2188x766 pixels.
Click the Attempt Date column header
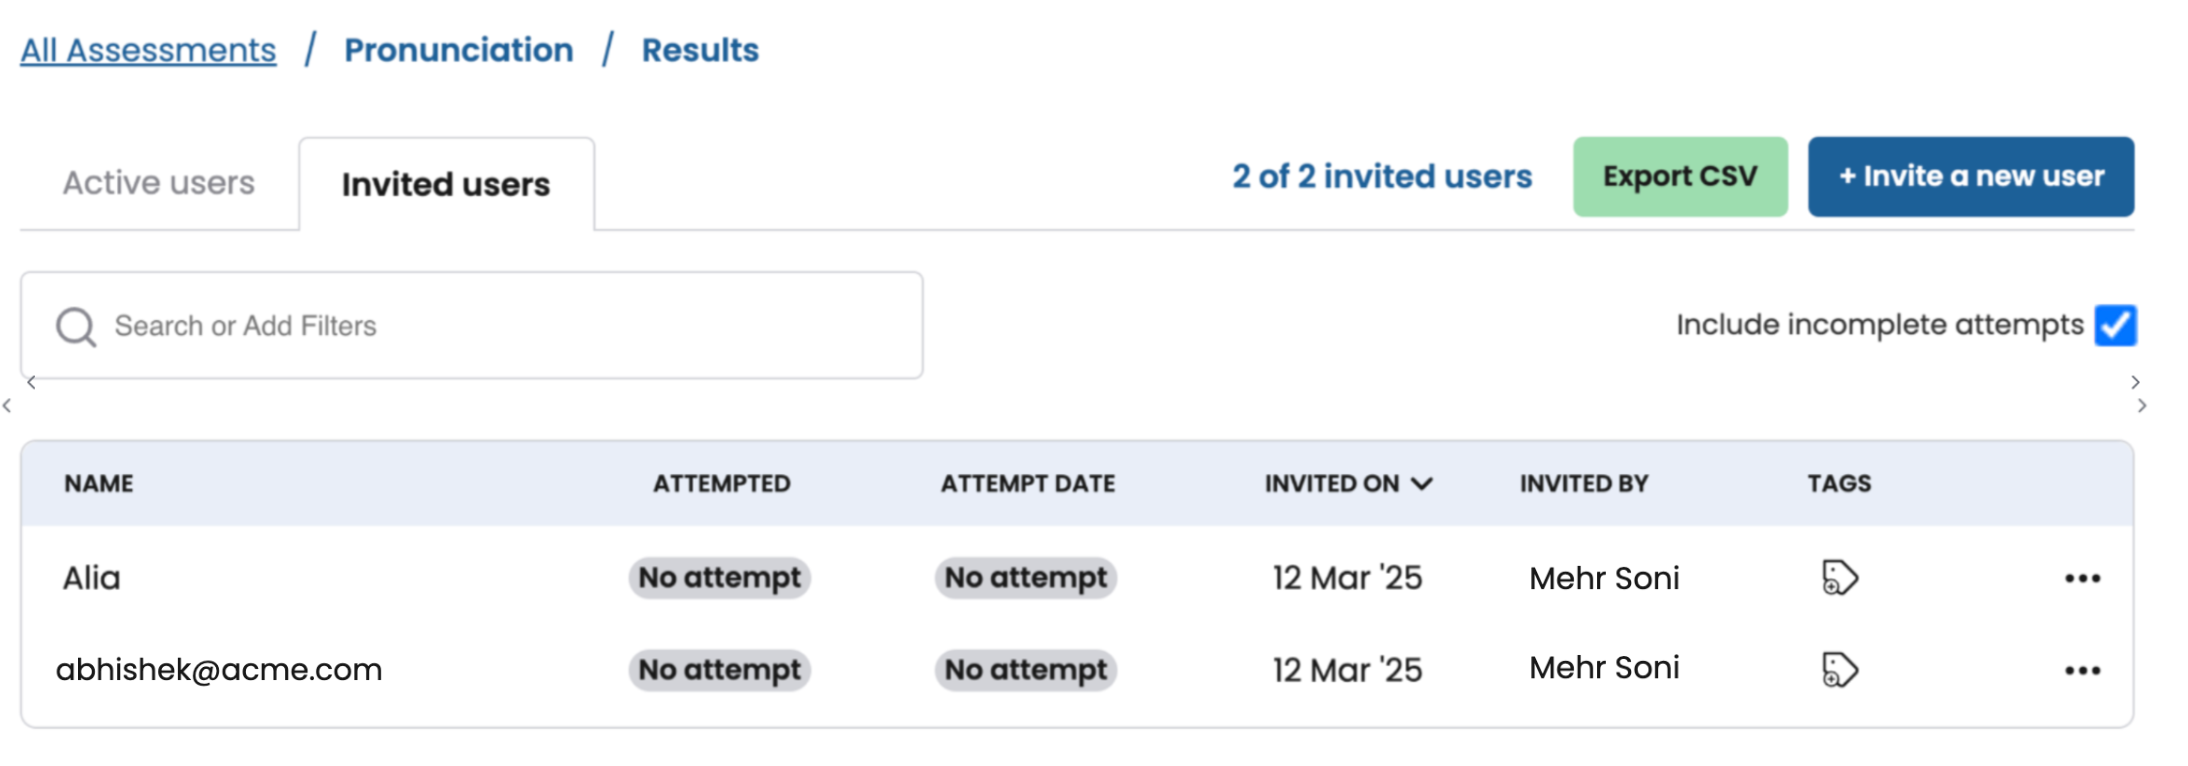click(x=1027, y=484)
